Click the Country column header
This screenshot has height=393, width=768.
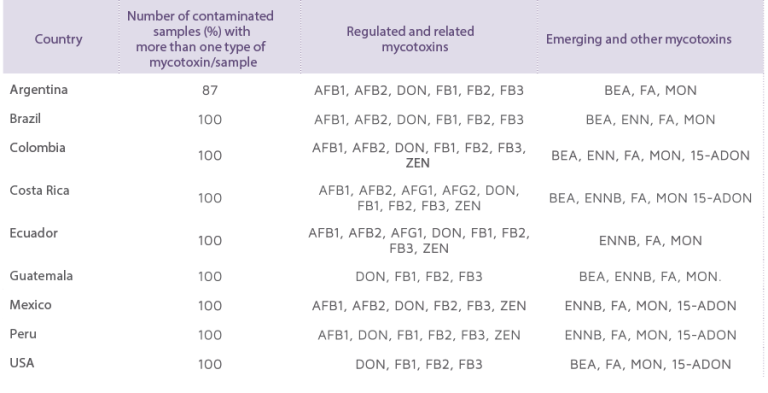click(x=58, y=39)
